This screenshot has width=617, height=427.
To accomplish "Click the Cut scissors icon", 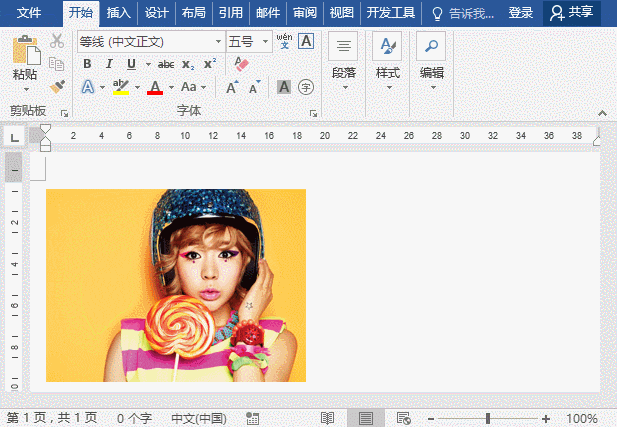I will tap(57, 41).
